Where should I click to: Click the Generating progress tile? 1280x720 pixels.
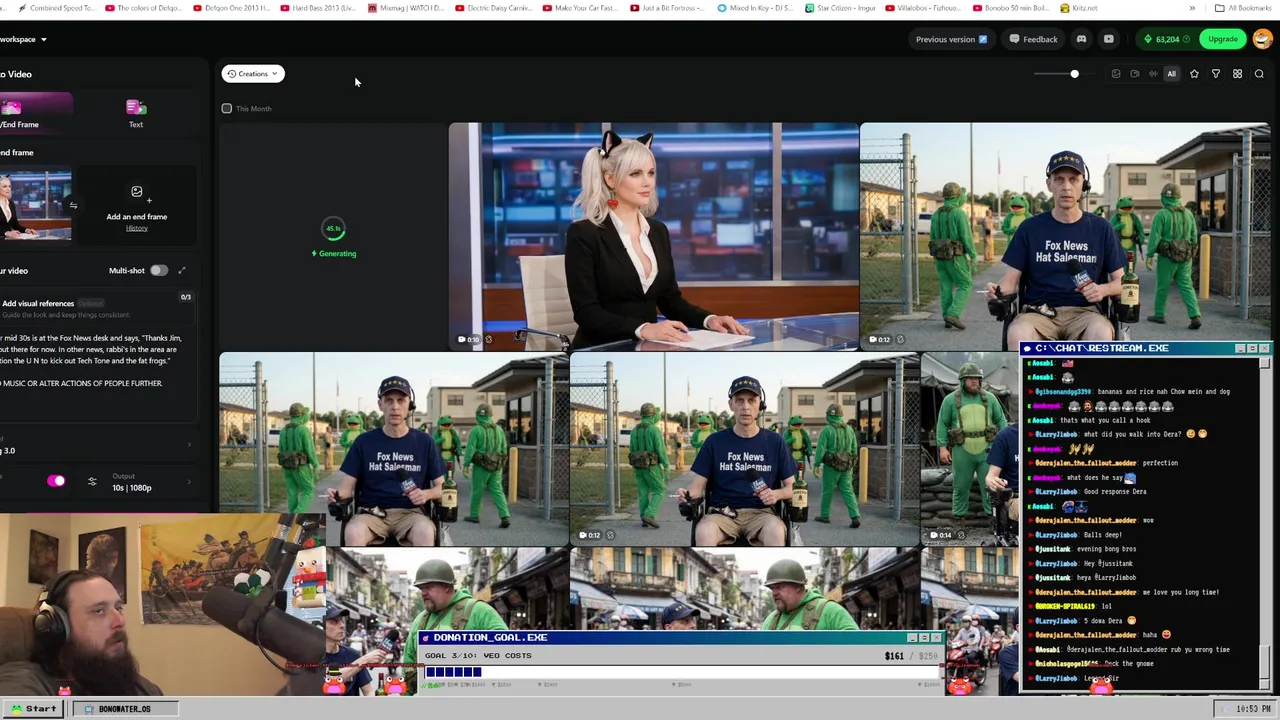coord(333,236)
